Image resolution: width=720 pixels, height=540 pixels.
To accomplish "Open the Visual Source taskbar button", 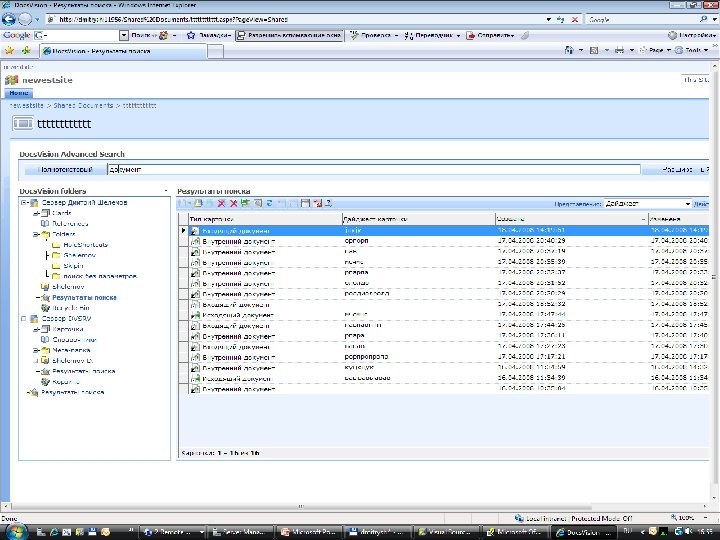I will pos(447,532).
